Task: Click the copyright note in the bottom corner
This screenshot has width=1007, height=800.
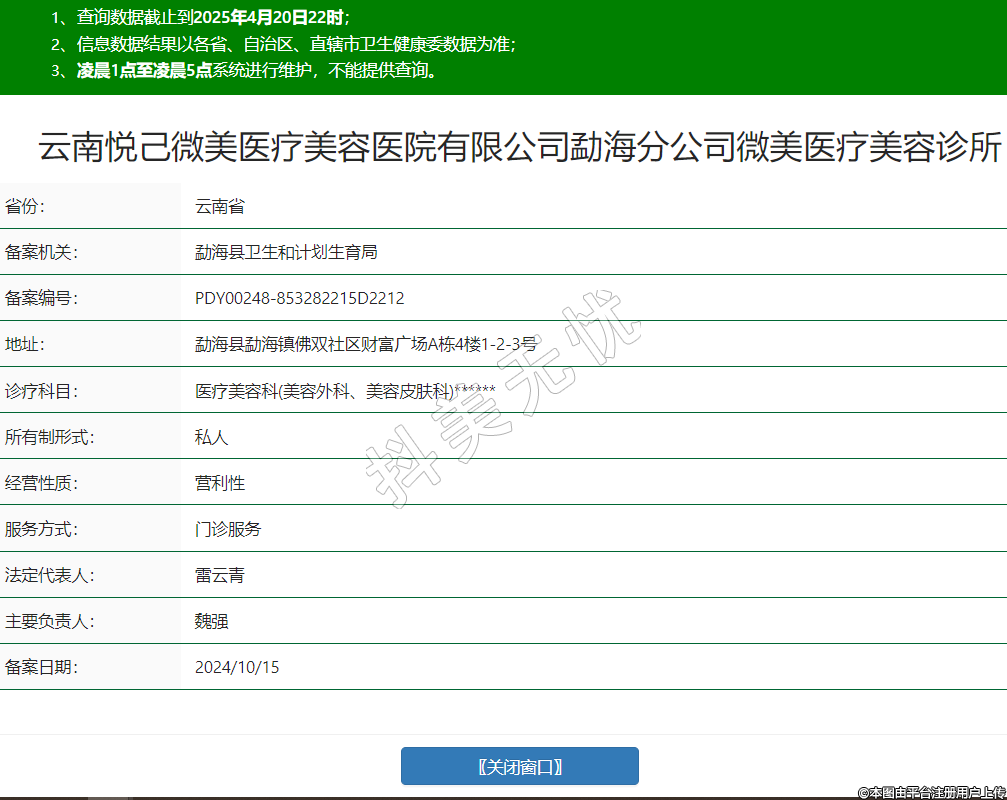Action: click(x=931, y=792)
